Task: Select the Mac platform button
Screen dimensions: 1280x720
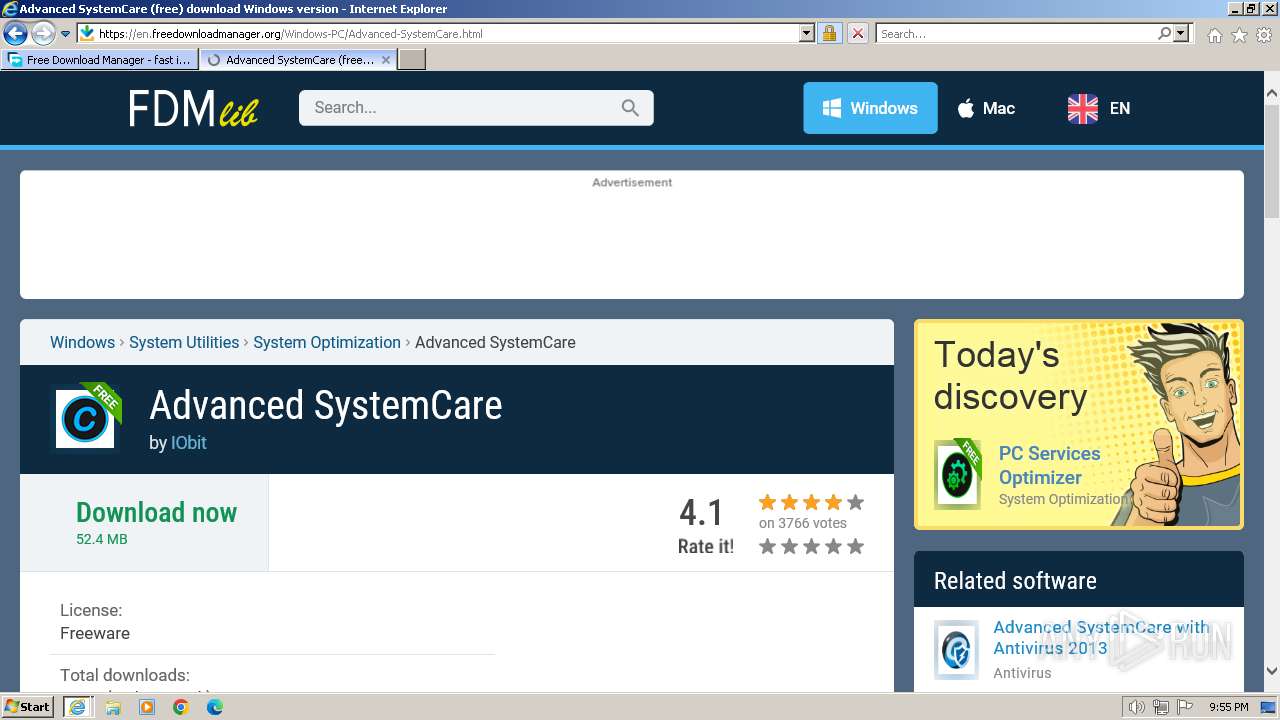Action: tap(986, 108)
